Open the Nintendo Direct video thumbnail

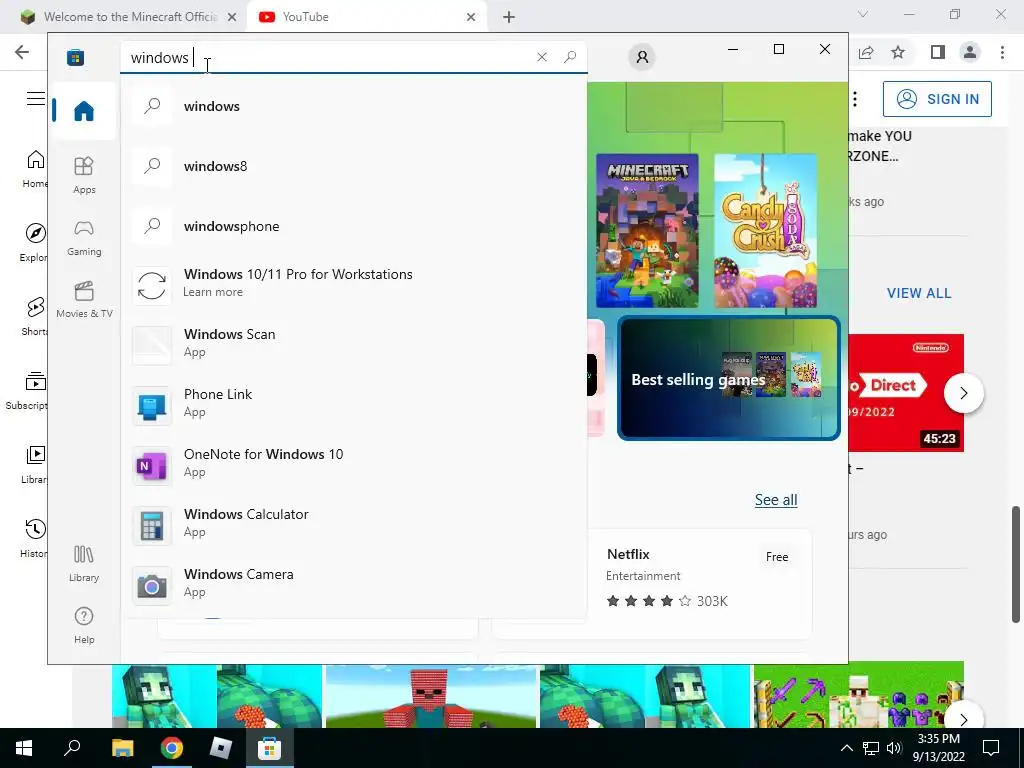(x=906, y=392)
